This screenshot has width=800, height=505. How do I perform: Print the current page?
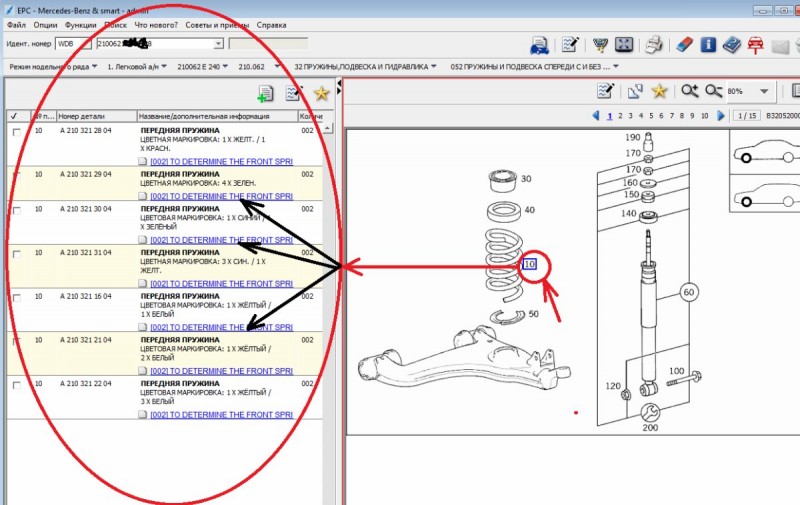coord(654,45)
